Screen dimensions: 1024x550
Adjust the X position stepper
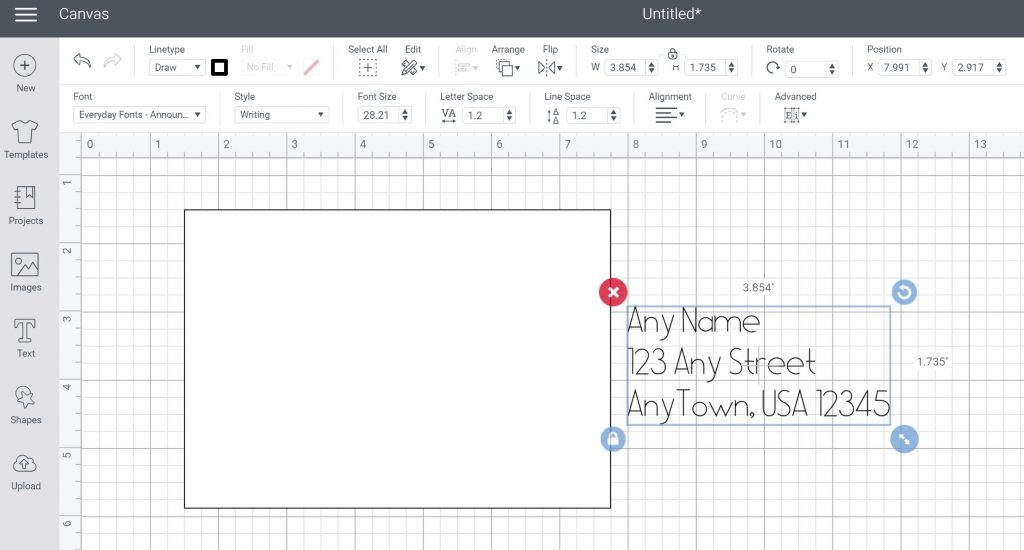pos(925,67)
